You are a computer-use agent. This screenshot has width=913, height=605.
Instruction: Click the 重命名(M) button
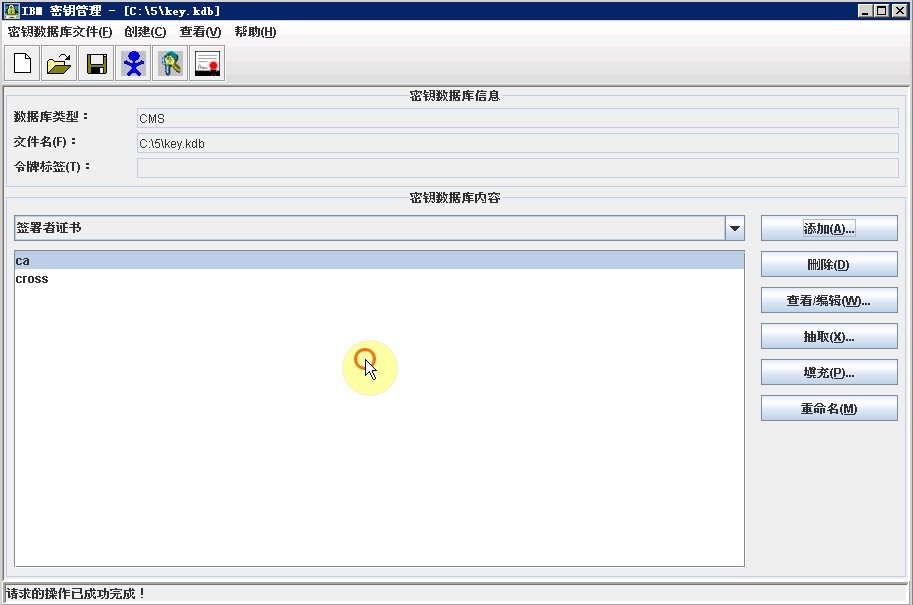tap(828, 409)
